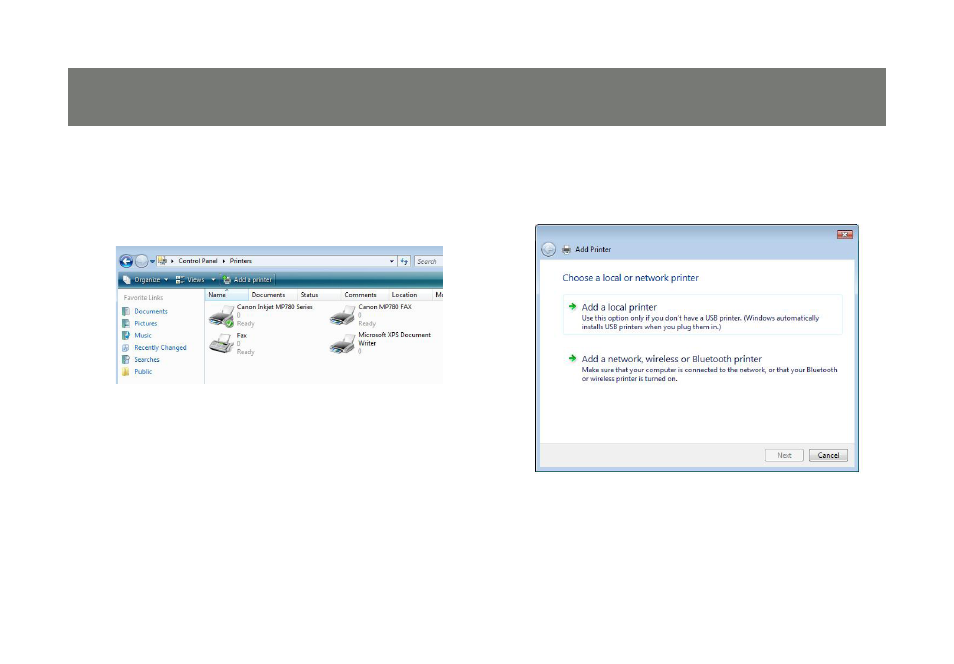
Task: Click the Views toolbar button
Action: (x=190, y=279)
